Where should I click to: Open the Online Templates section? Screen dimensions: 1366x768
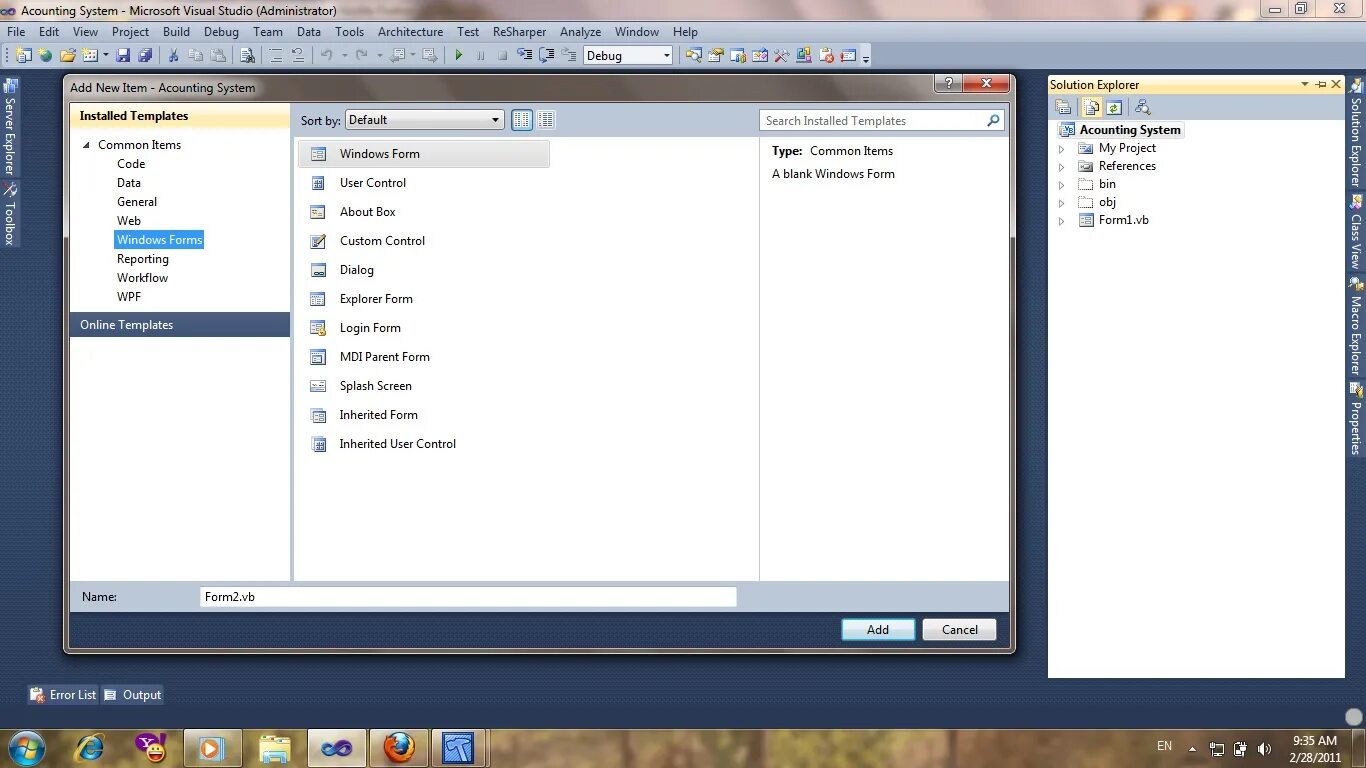click(180, 325)
